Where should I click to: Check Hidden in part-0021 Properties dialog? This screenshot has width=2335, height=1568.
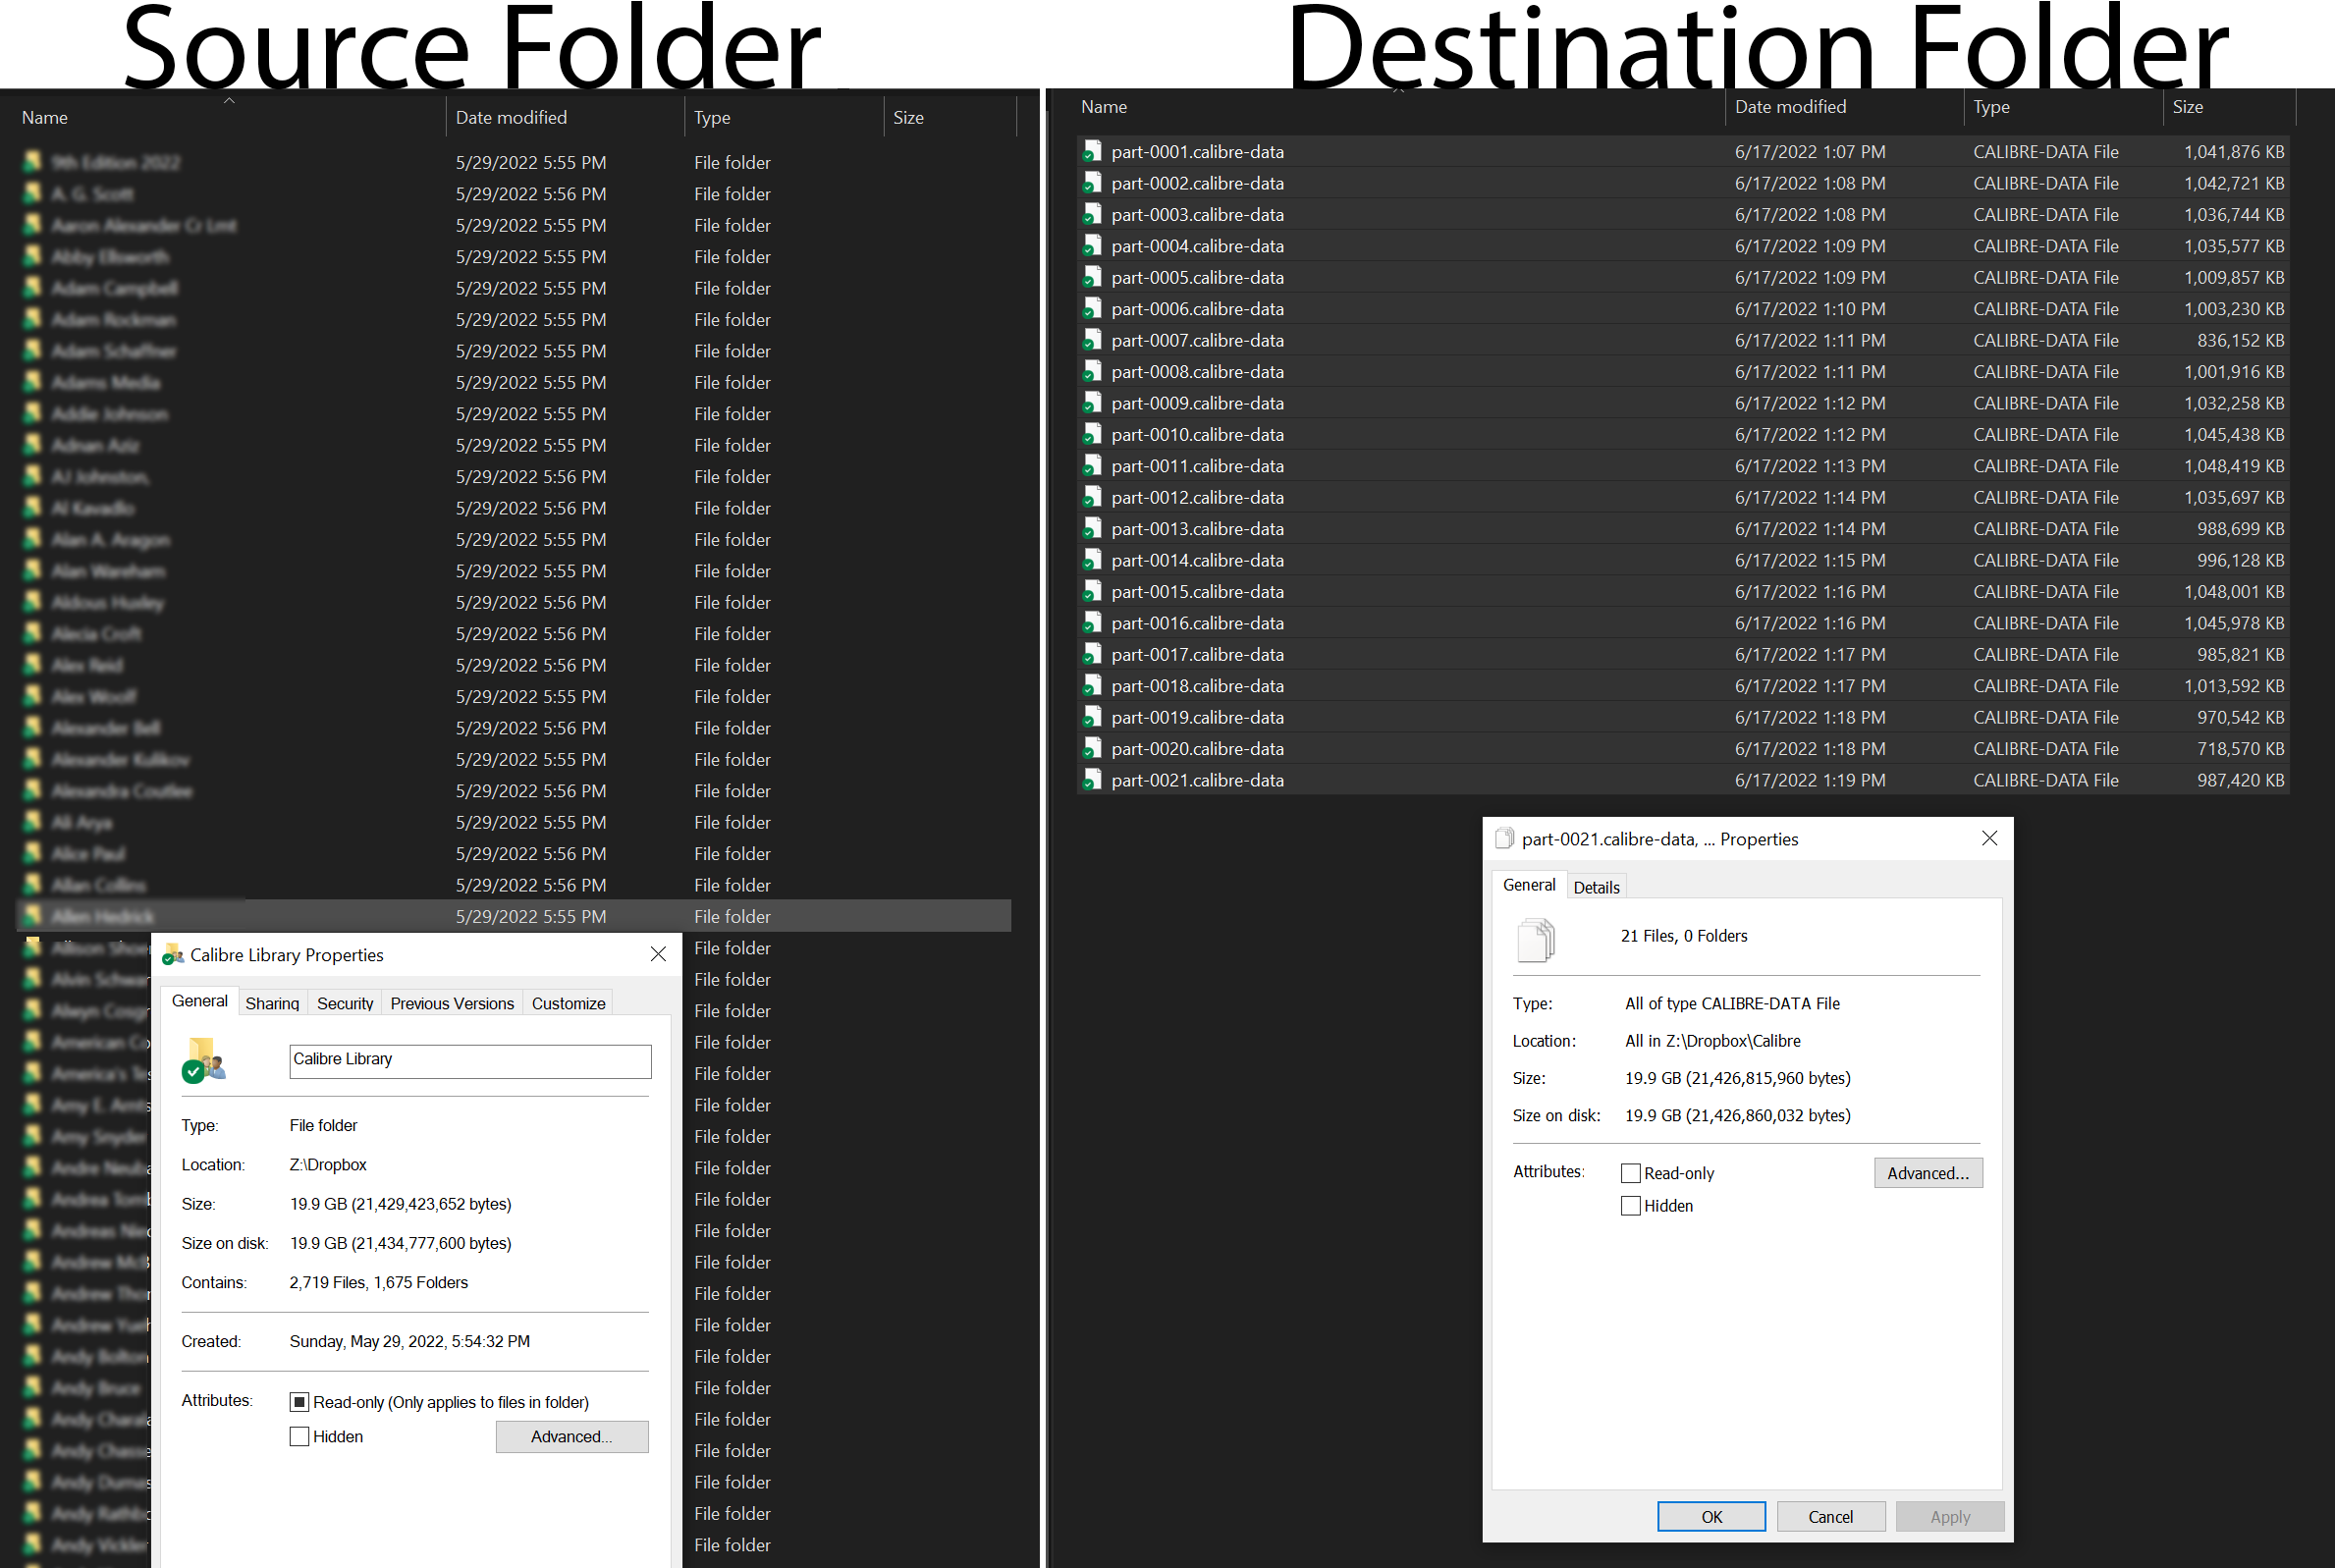click(1630, 1206)
